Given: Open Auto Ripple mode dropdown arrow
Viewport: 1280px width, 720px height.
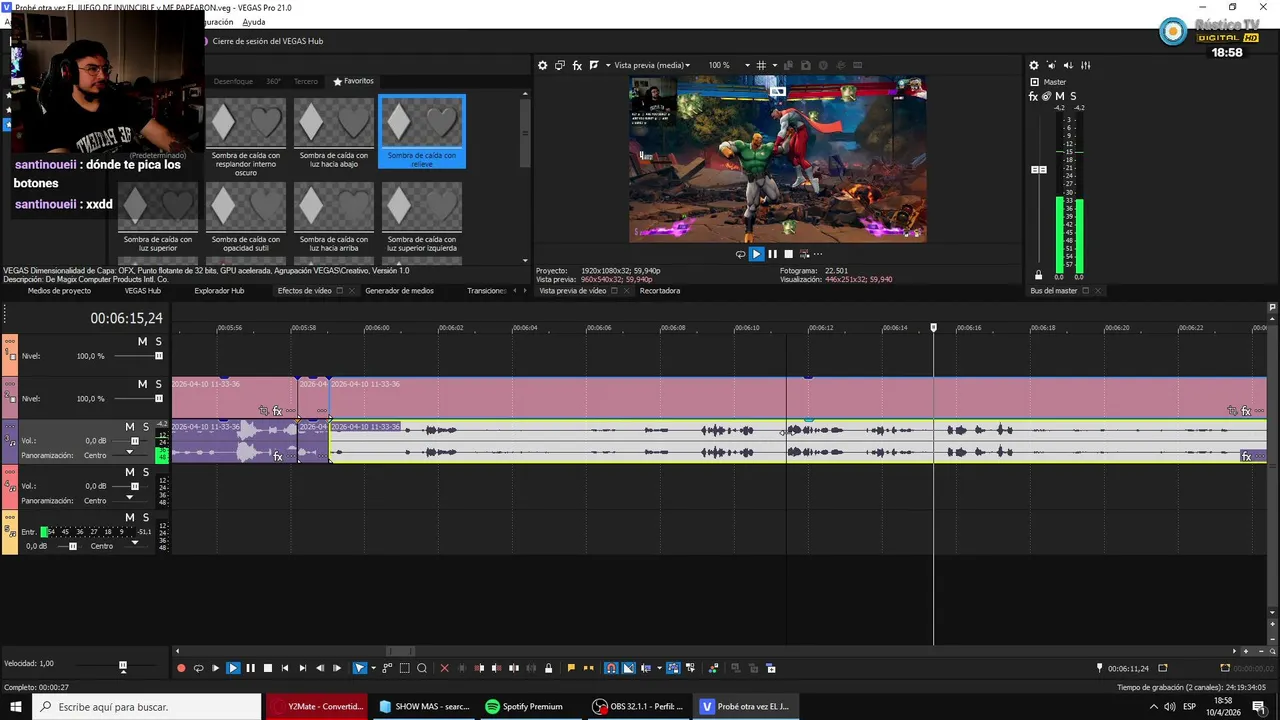Looking at the screenshot, I should [659, 668].
